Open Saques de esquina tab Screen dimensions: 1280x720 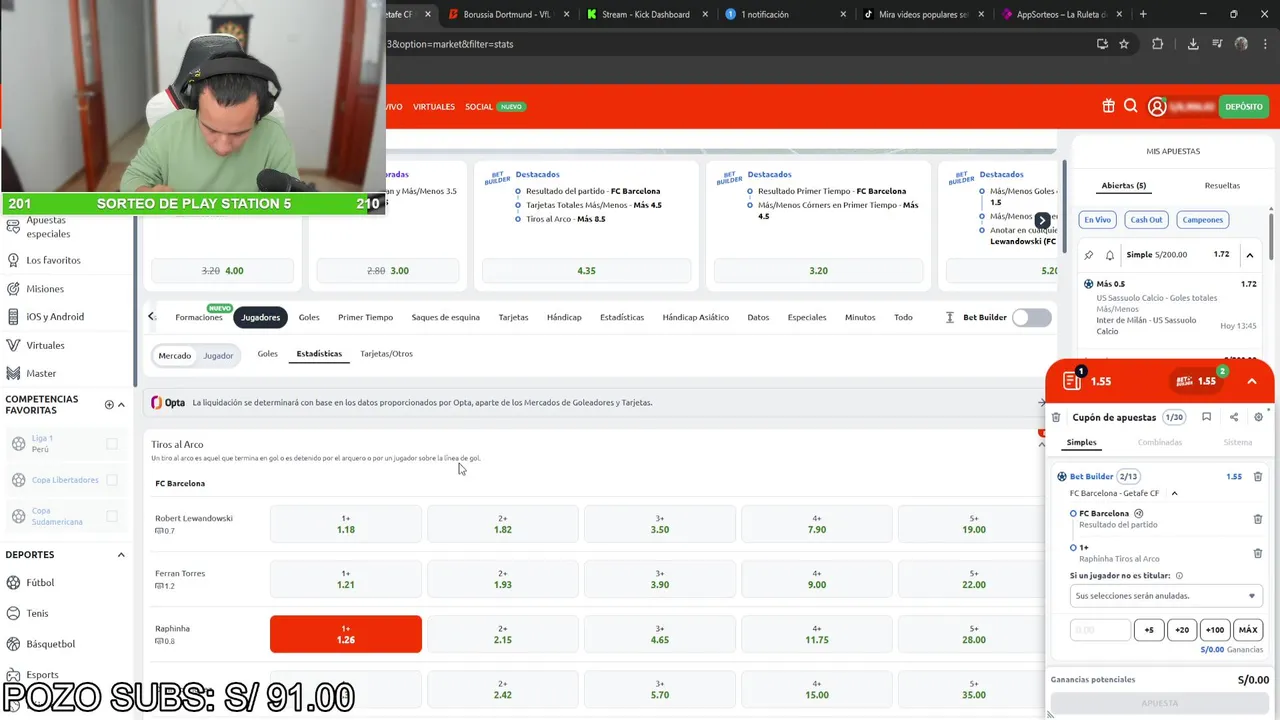coord(445,317)
